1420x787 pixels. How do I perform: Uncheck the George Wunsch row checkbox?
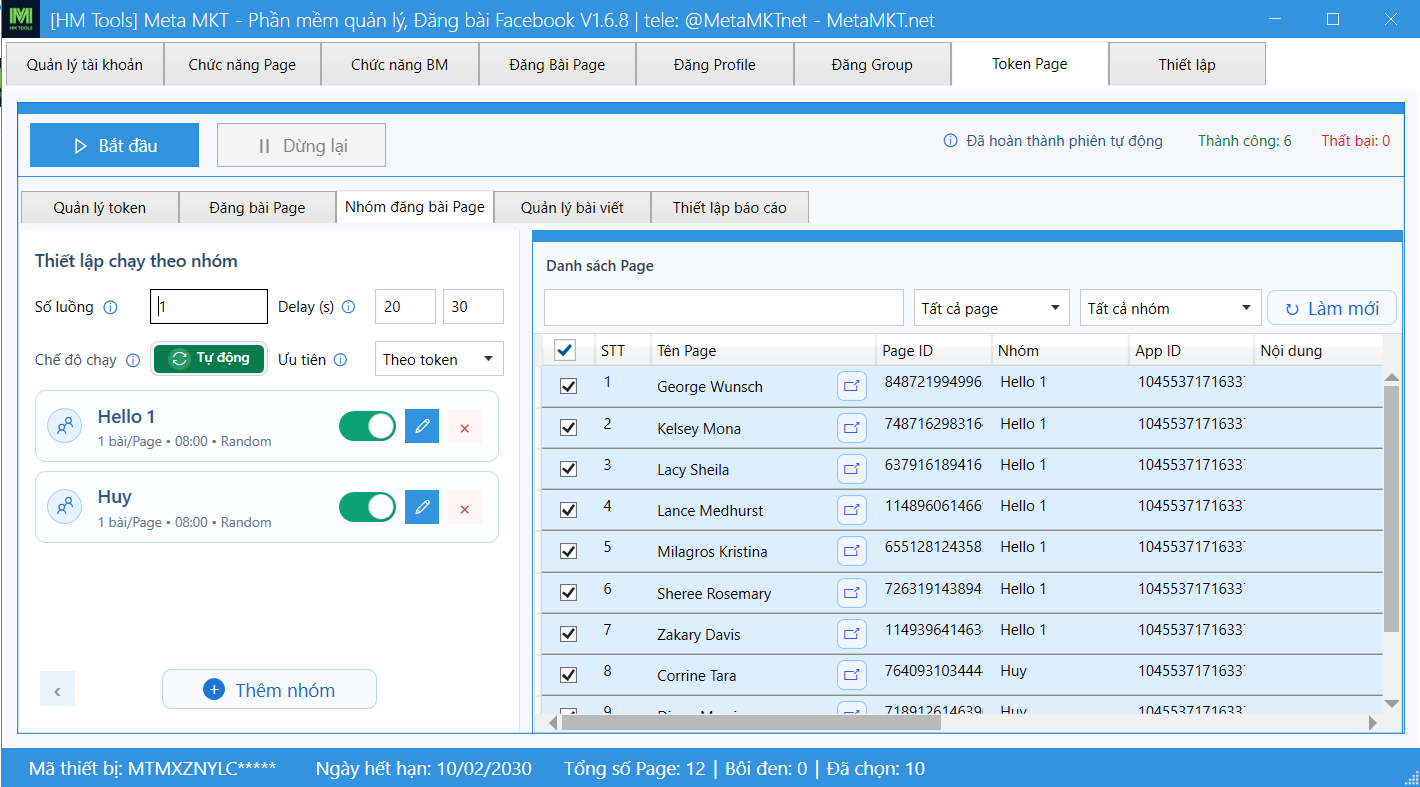pyautogui.click(x=568, y=386)
